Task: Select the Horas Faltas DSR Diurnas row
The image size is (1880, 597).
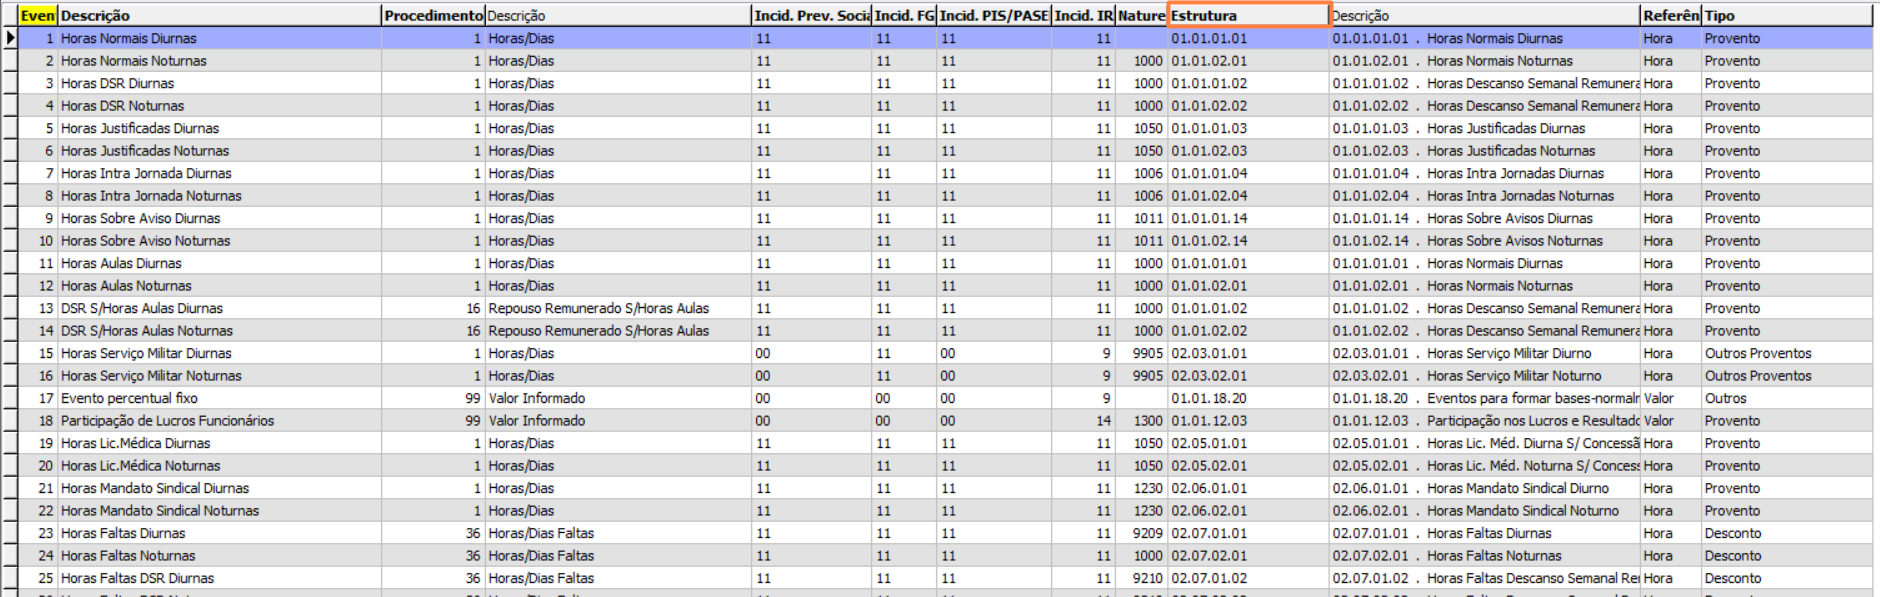Action: 137,578
